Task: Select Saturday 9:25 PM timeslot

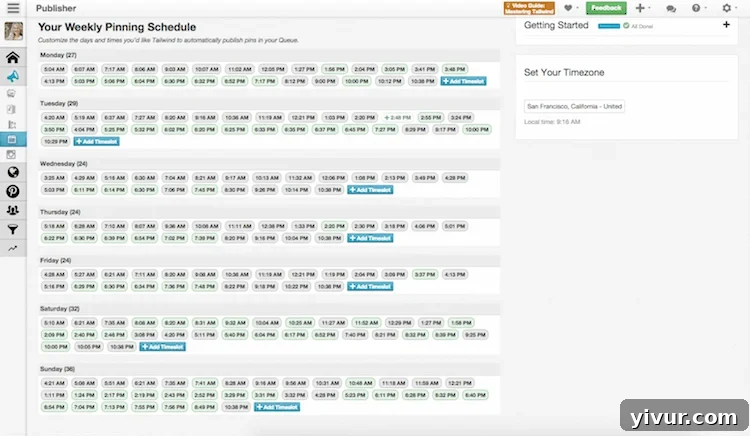Action: (475, 335)
